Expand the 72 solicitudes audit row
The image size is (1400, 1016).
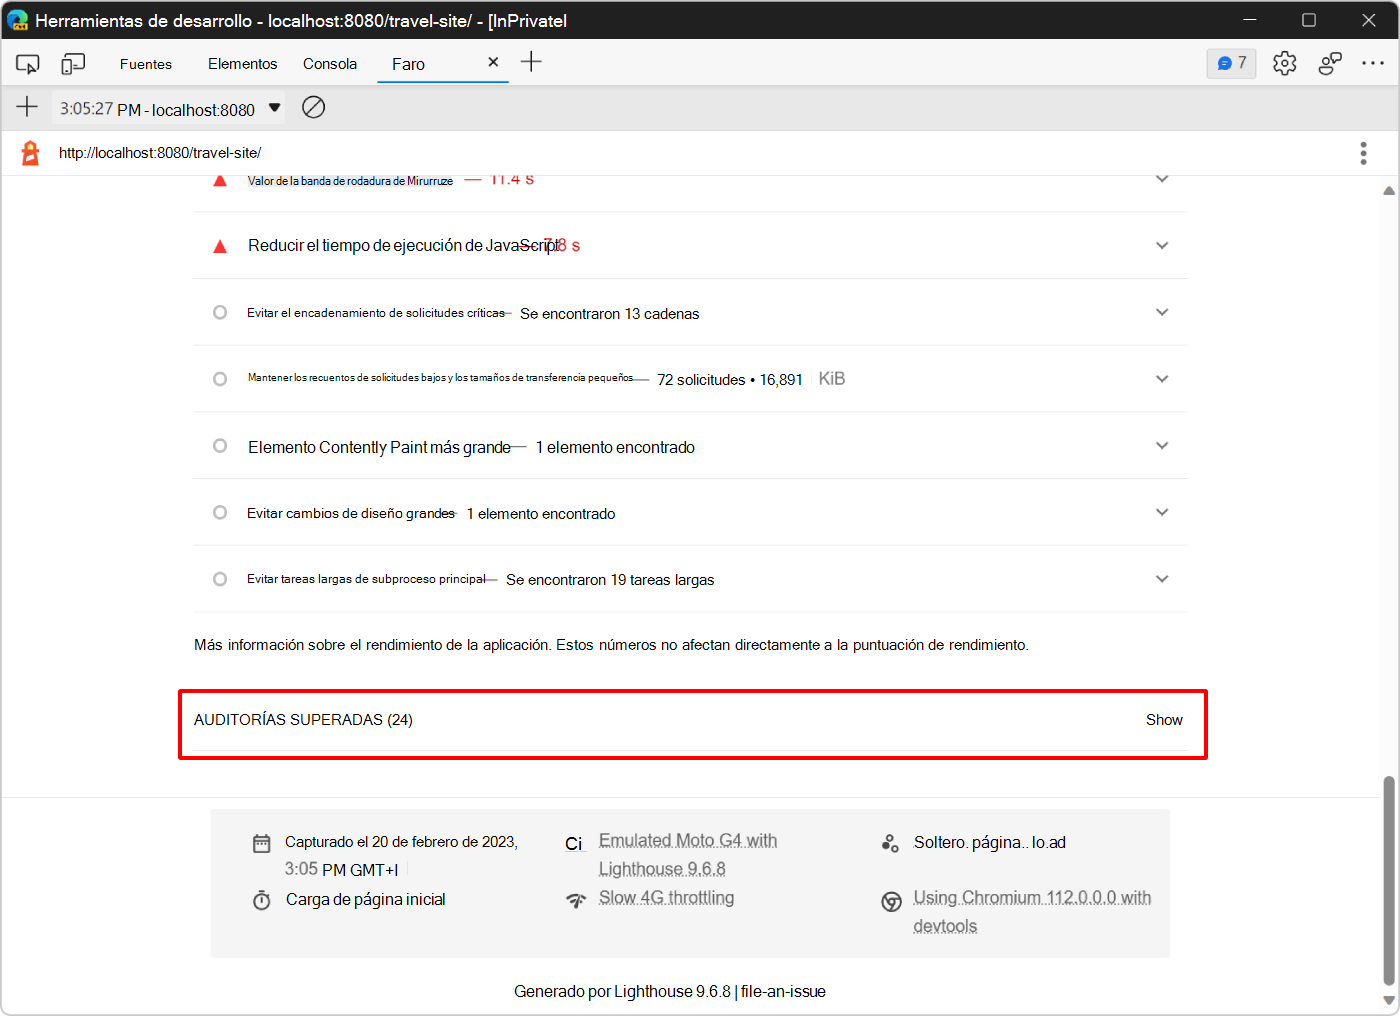[x=1162, y=379]
